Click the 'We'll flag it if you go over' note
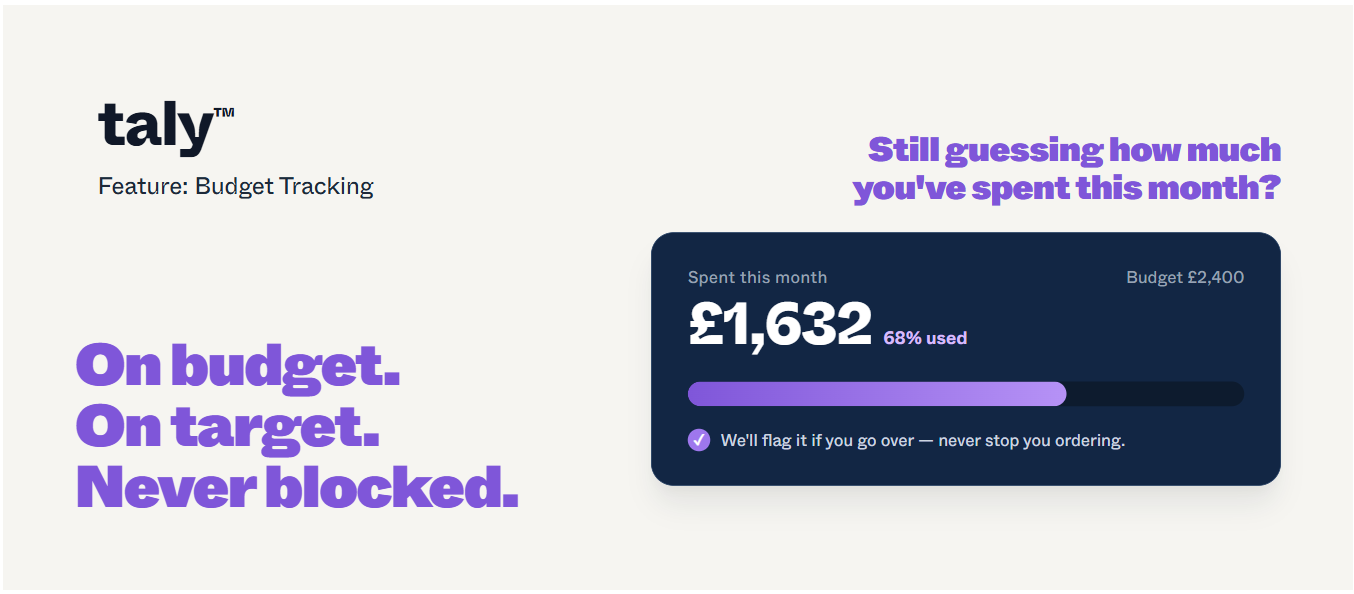This screenshot has height=594, width=1354. click(x=817, y=440)
